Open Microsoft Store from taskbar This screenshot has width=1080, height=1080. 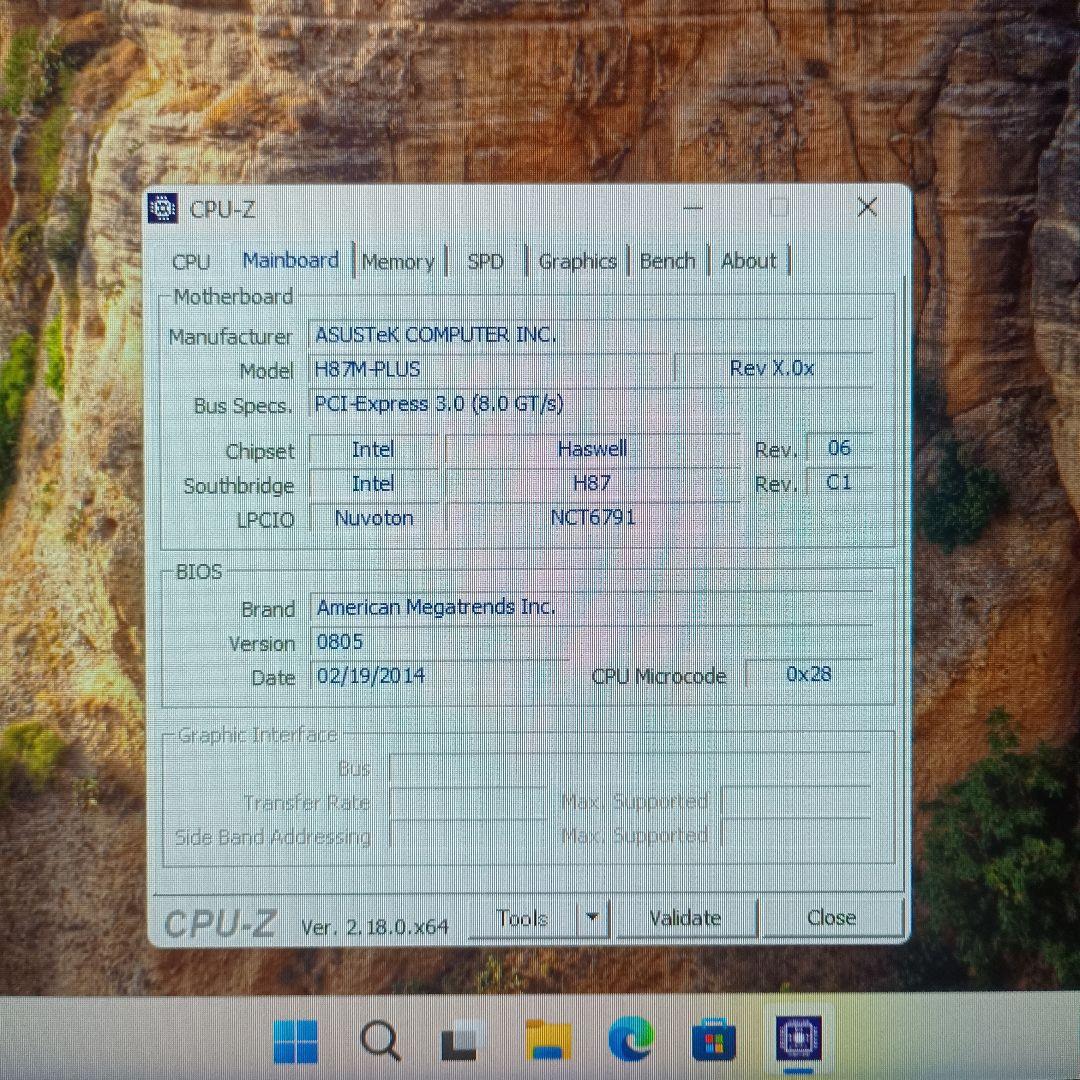[x=714, y=1041]
